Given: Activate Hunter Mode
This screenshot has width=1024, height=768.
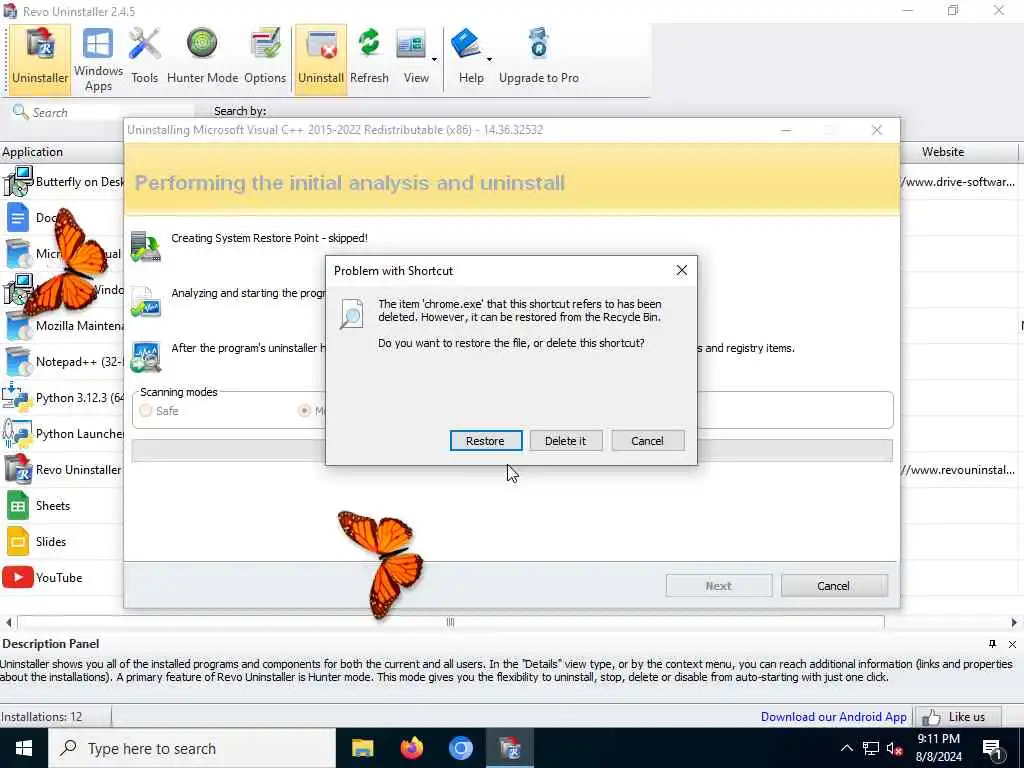Looking at the screenshot, I should (x=202, y=59).
